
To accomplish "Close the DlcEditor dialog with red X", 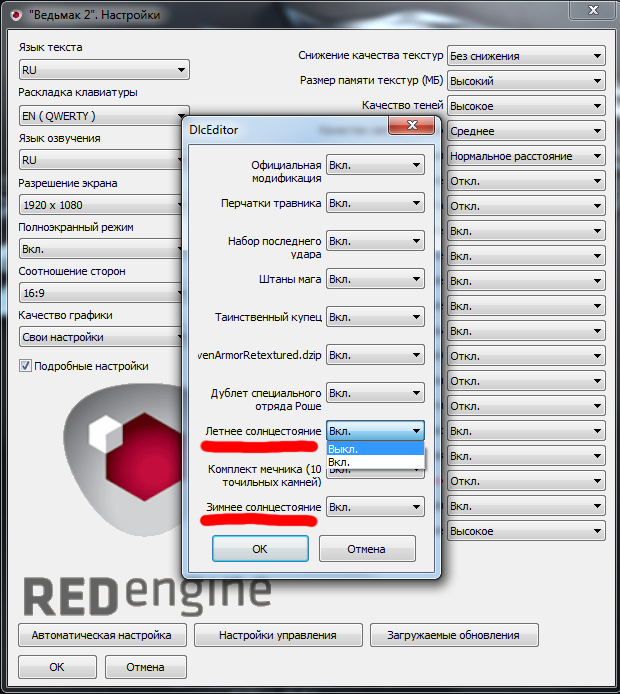I will [411, 125].
